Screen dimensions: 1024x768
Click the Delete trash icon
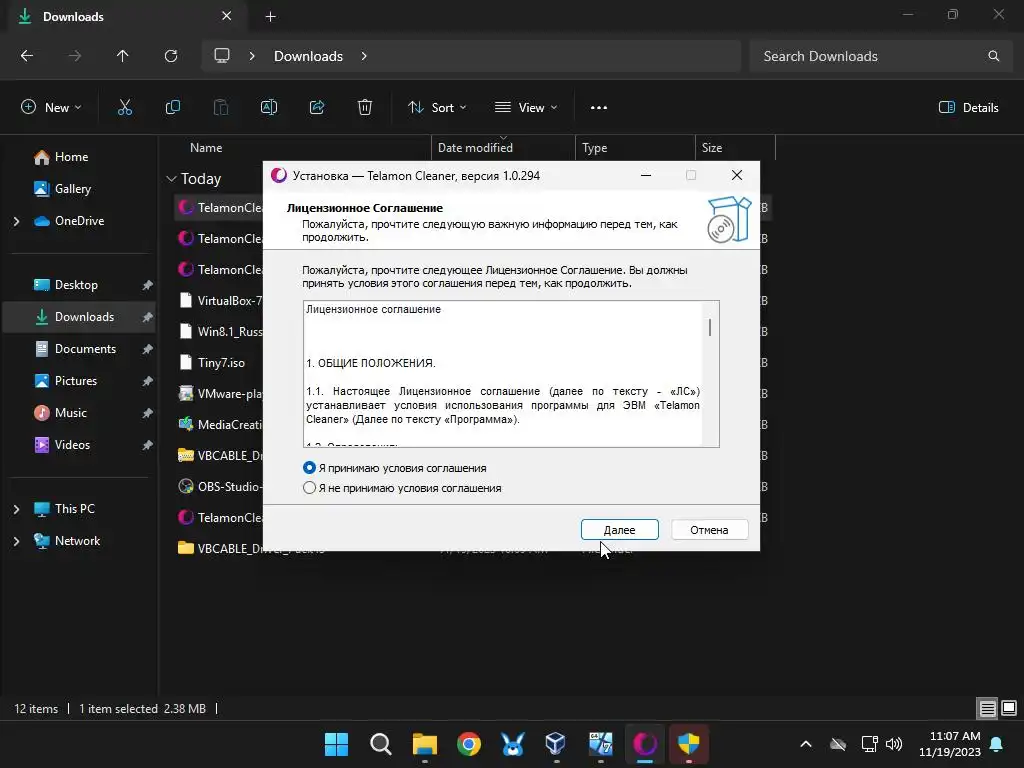pos(365,107)
